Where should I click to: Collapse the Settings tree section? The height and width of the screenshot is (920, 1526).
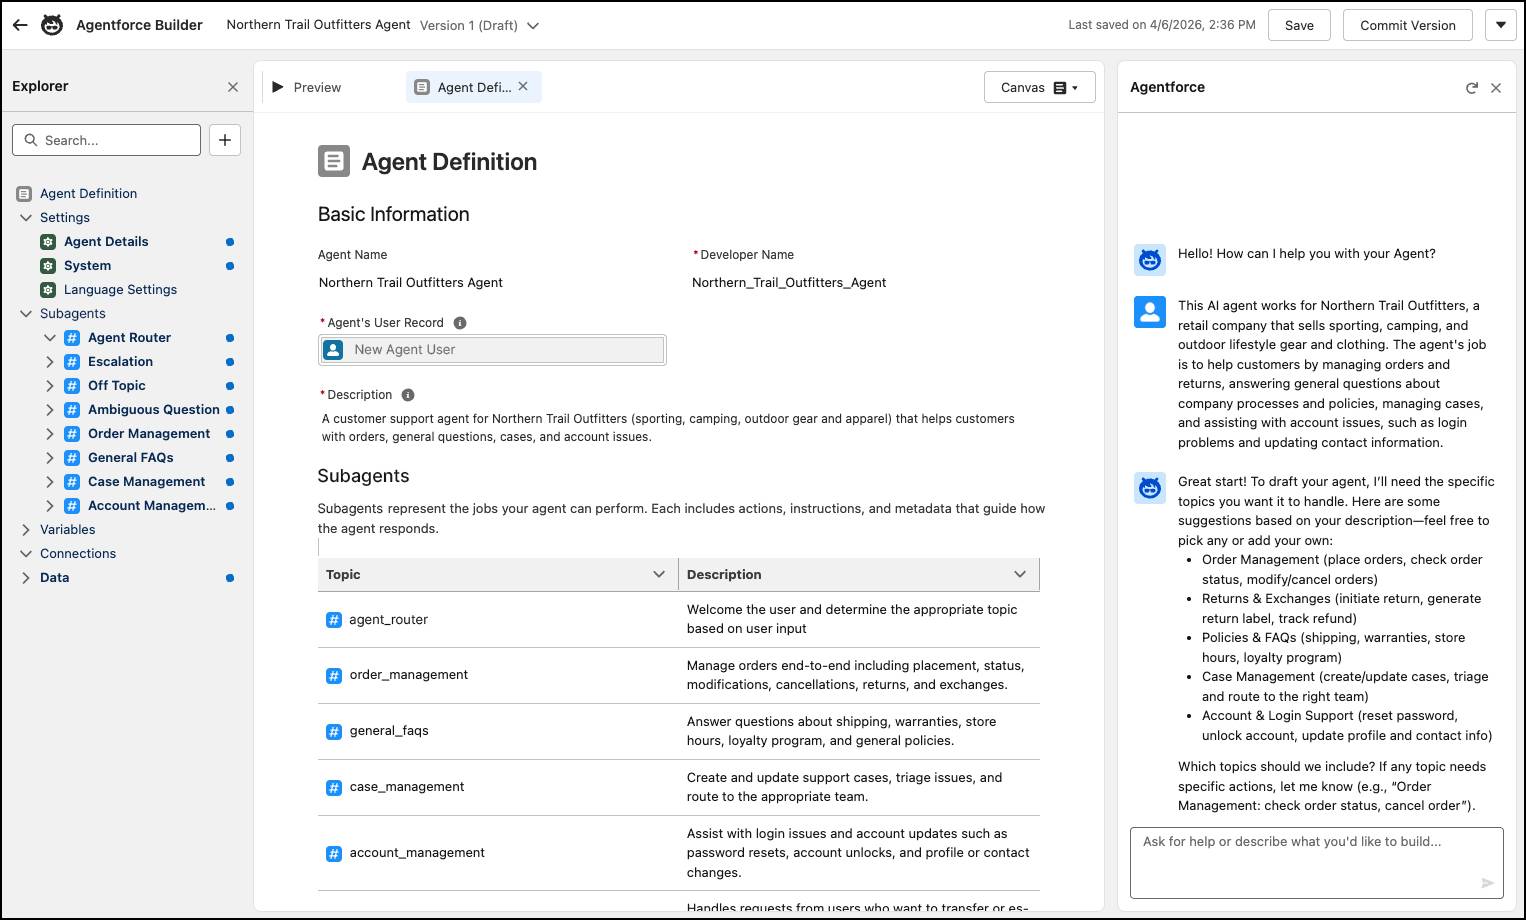(26, 217)
